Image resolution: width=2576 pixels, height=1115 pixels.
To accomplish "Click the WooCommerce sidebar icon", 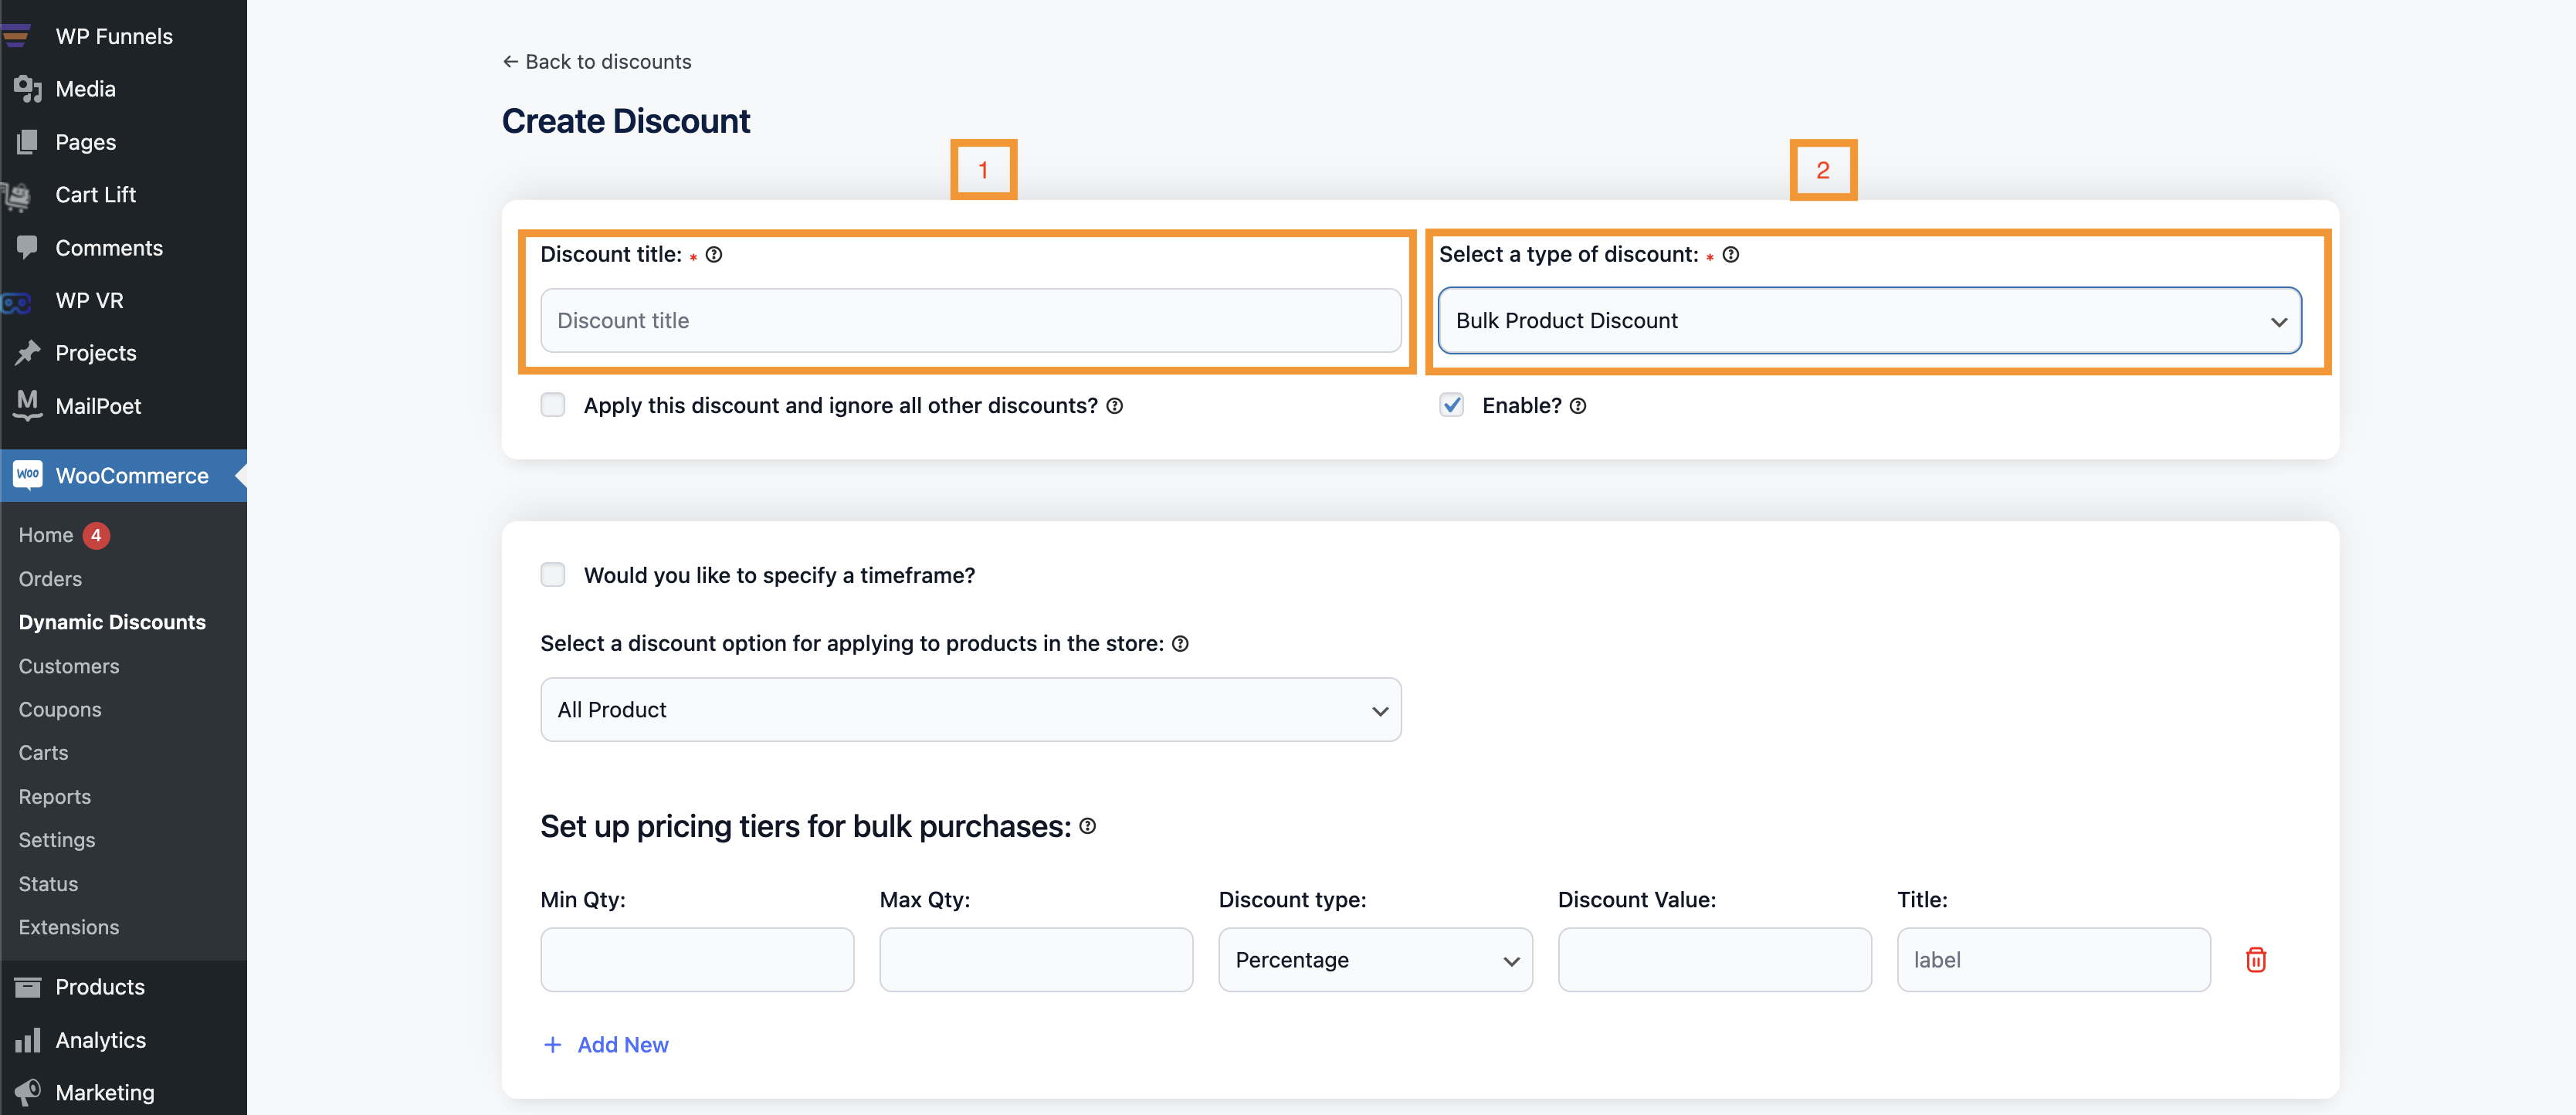I will [x=28, y=475].
